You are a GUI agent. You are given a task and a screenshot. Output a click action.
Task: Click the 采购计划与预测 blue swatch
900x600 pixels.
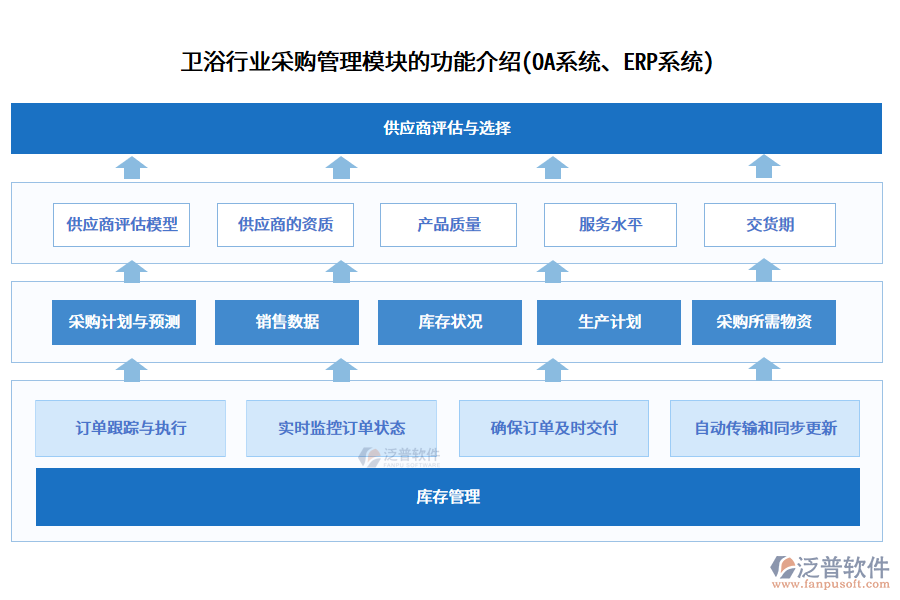tap(124, 322)
